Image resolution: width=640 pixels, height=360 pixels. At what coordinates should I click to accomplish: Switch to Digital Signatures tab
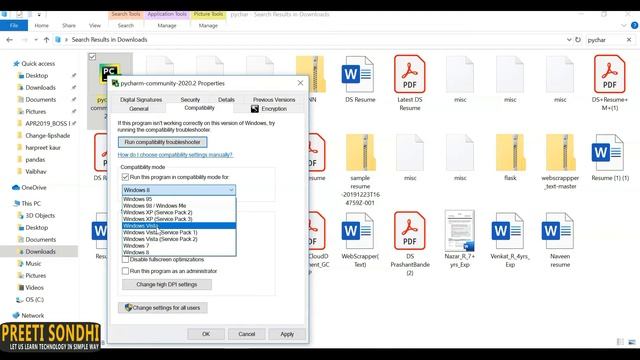141,100
